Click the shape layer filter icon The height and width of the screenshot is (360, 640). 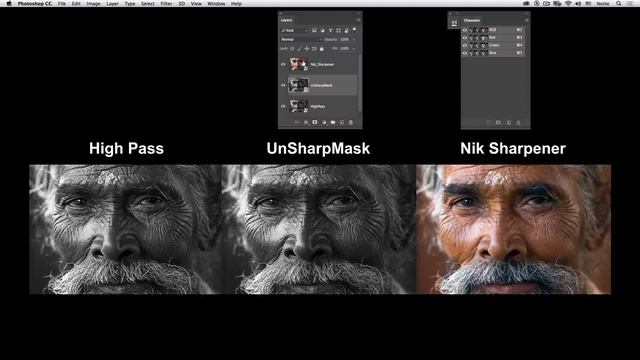[338, 30]
